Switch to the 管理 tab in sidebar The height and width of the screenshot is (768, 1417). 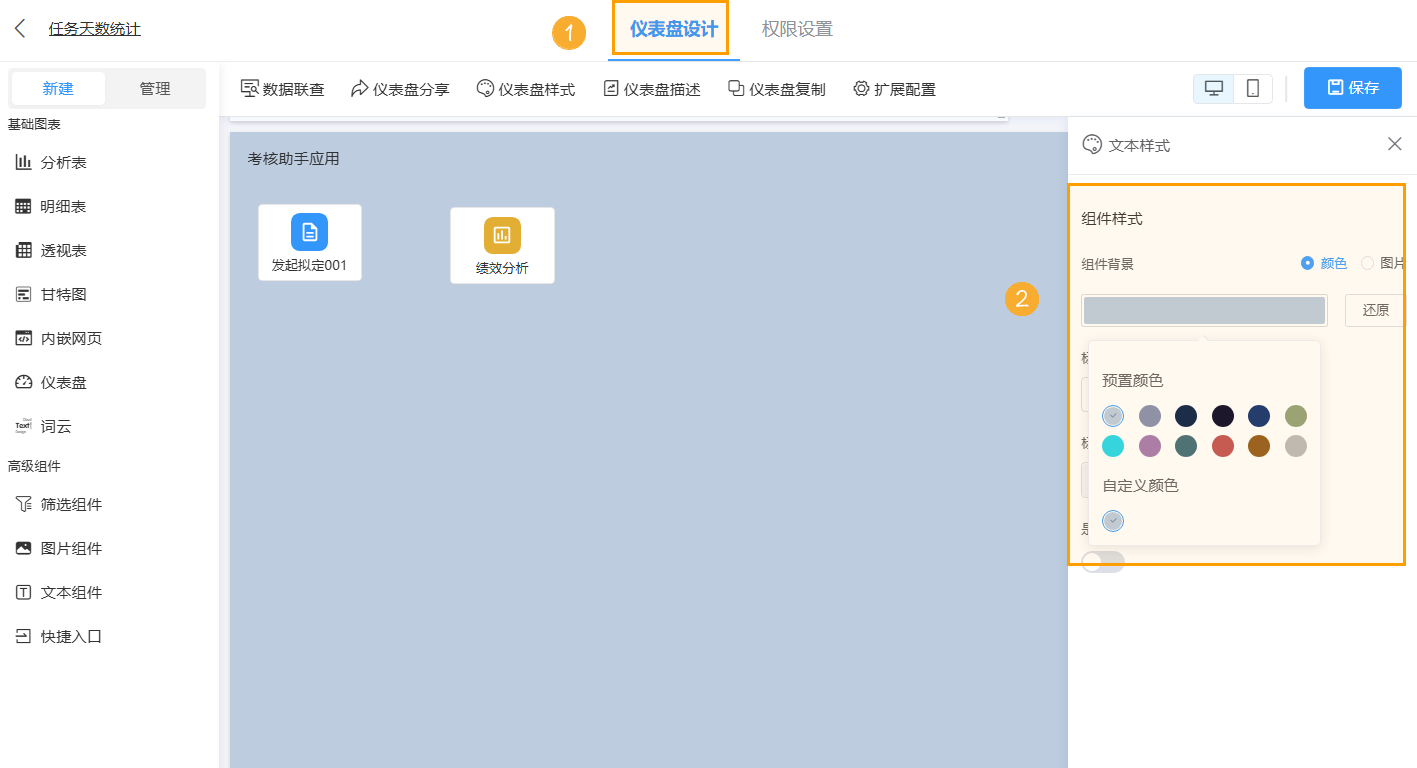[x=156, y=88]
